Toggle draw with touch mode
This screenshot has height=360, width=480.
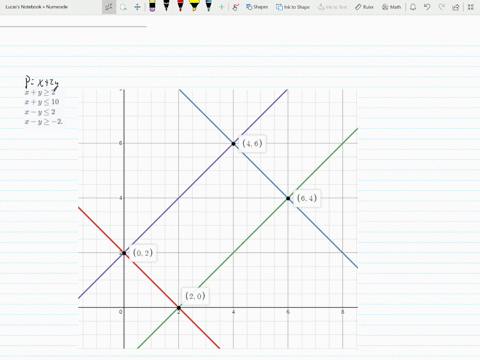(x=236, y=7)
